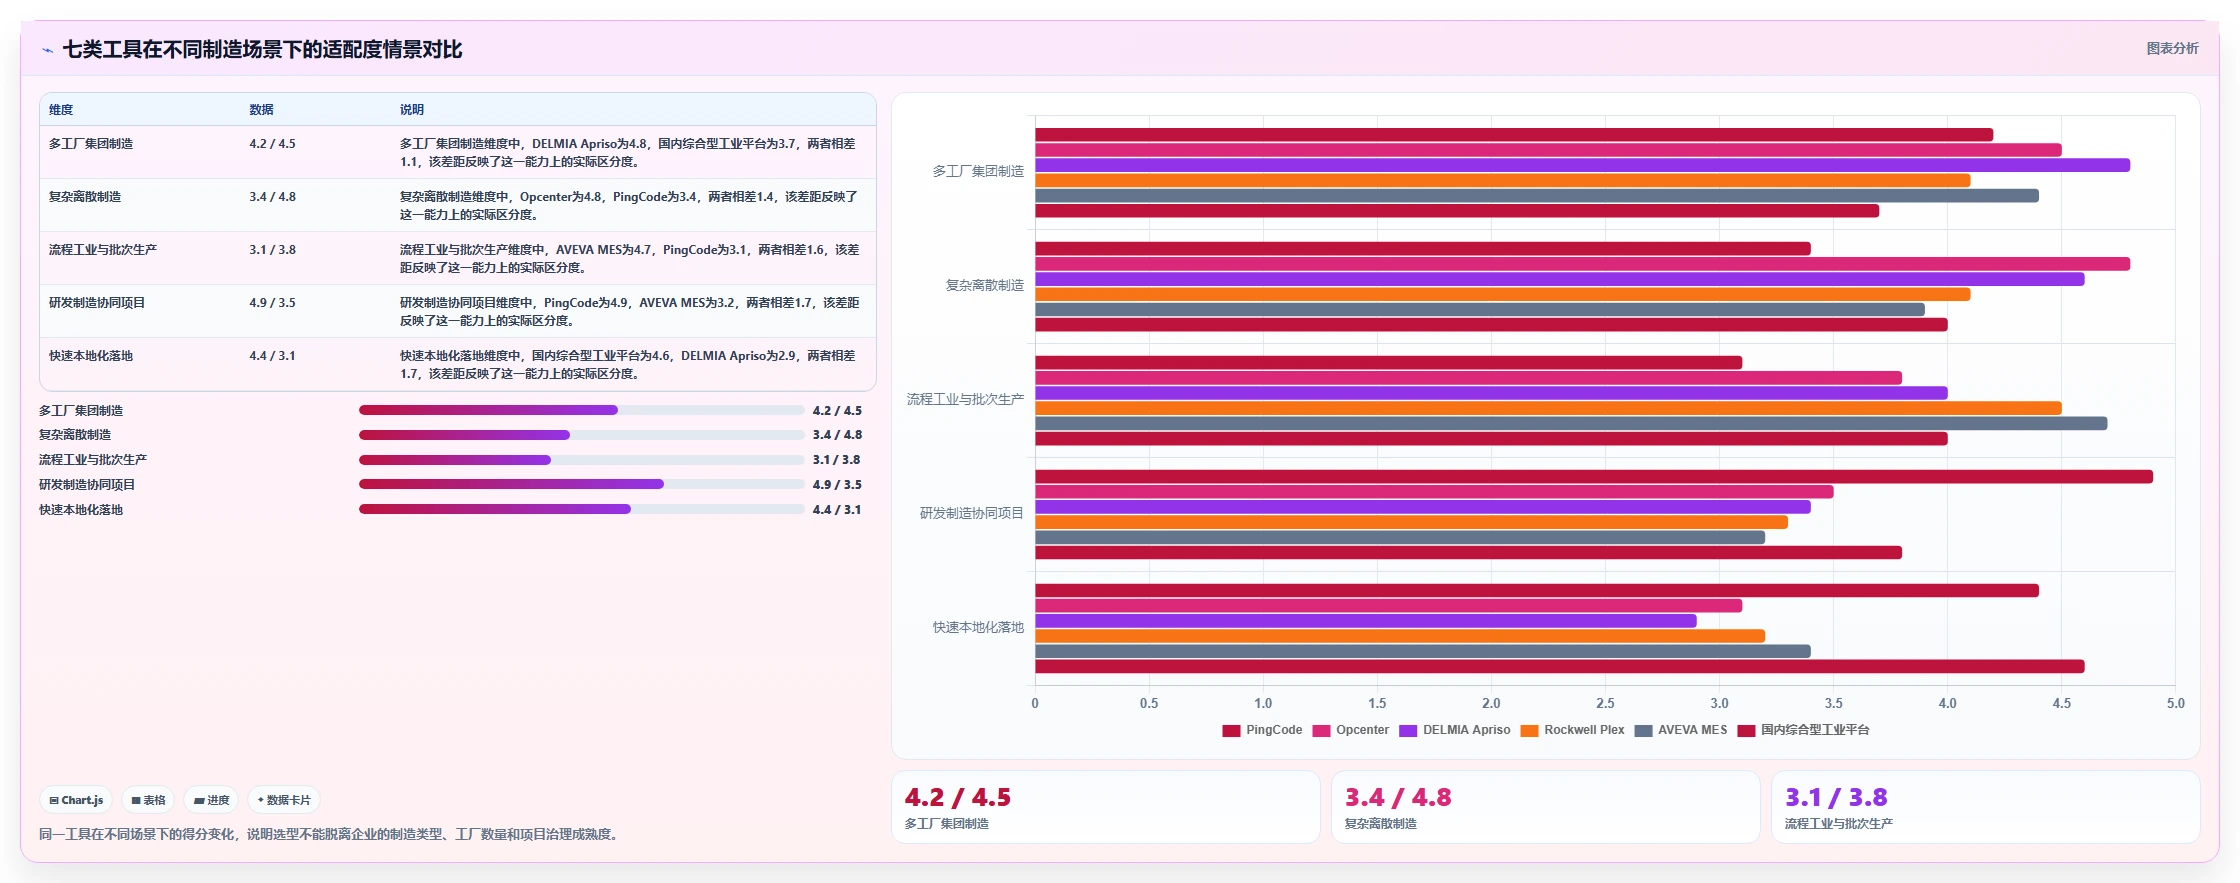Click the icon beside the panel title
2240x883 pixels.
pos(47,50)
